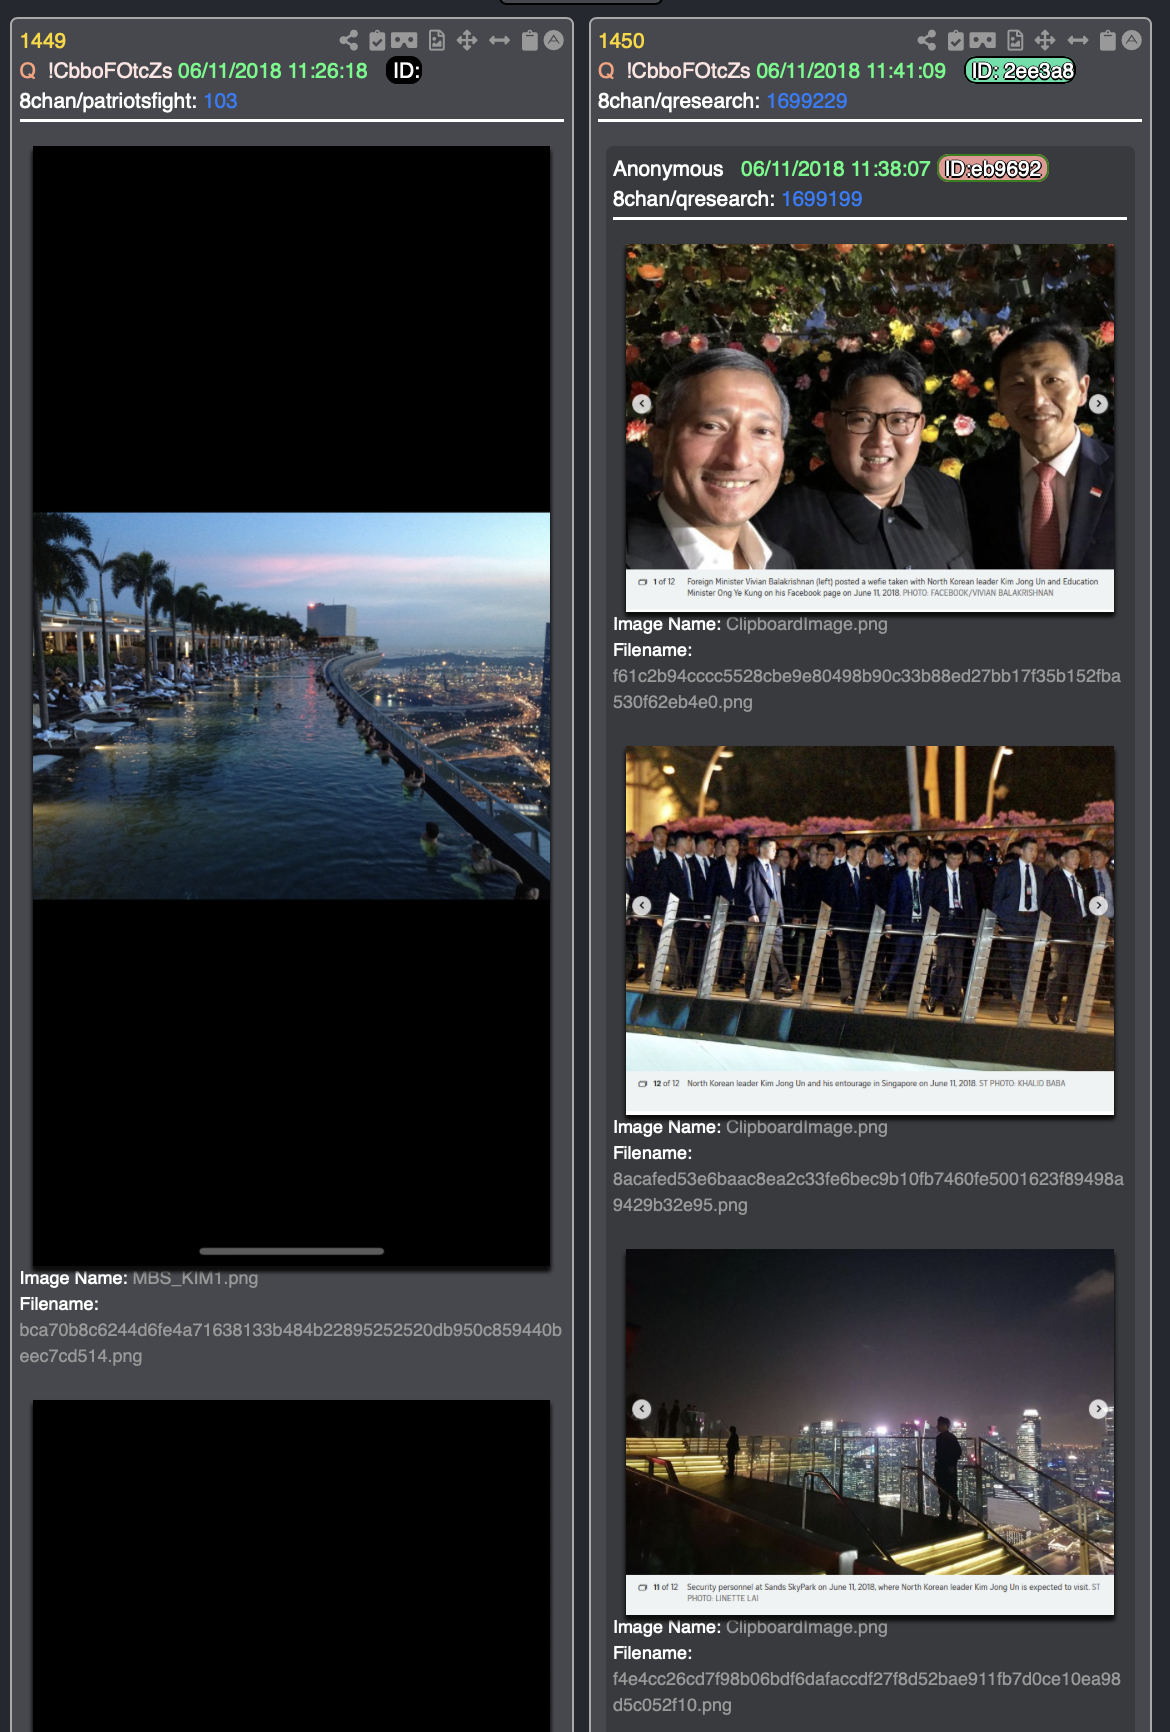Click the image name MBS_KIM1.png
1170x1732 pixels.
(195, 1278)
